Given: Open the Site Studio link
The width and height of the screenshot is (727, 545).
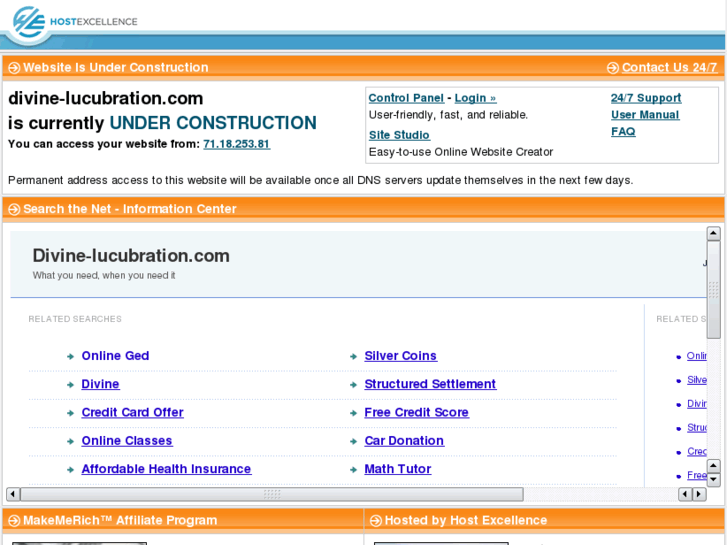Looking at the screenshot, I should click(x=399, y=135).
